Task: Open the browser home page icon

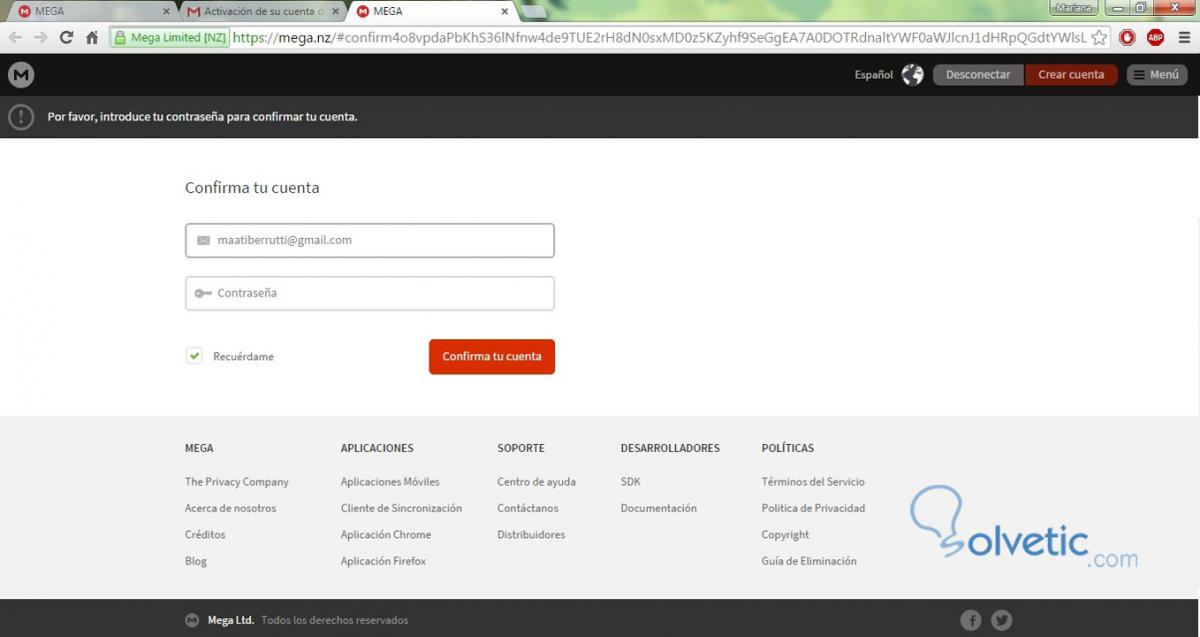Action: (92, 38)
